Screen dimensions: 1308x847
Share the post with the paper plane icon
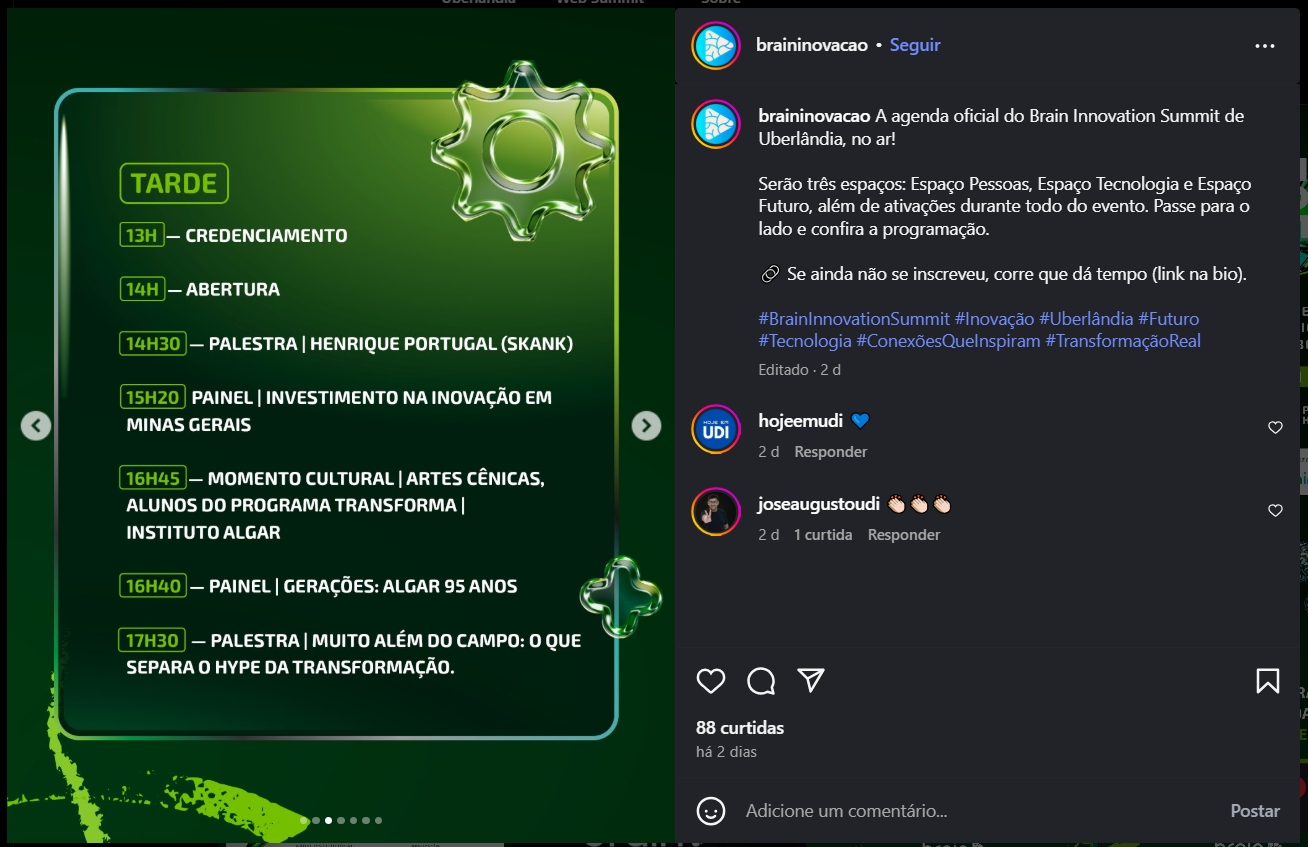pos(811,680)
